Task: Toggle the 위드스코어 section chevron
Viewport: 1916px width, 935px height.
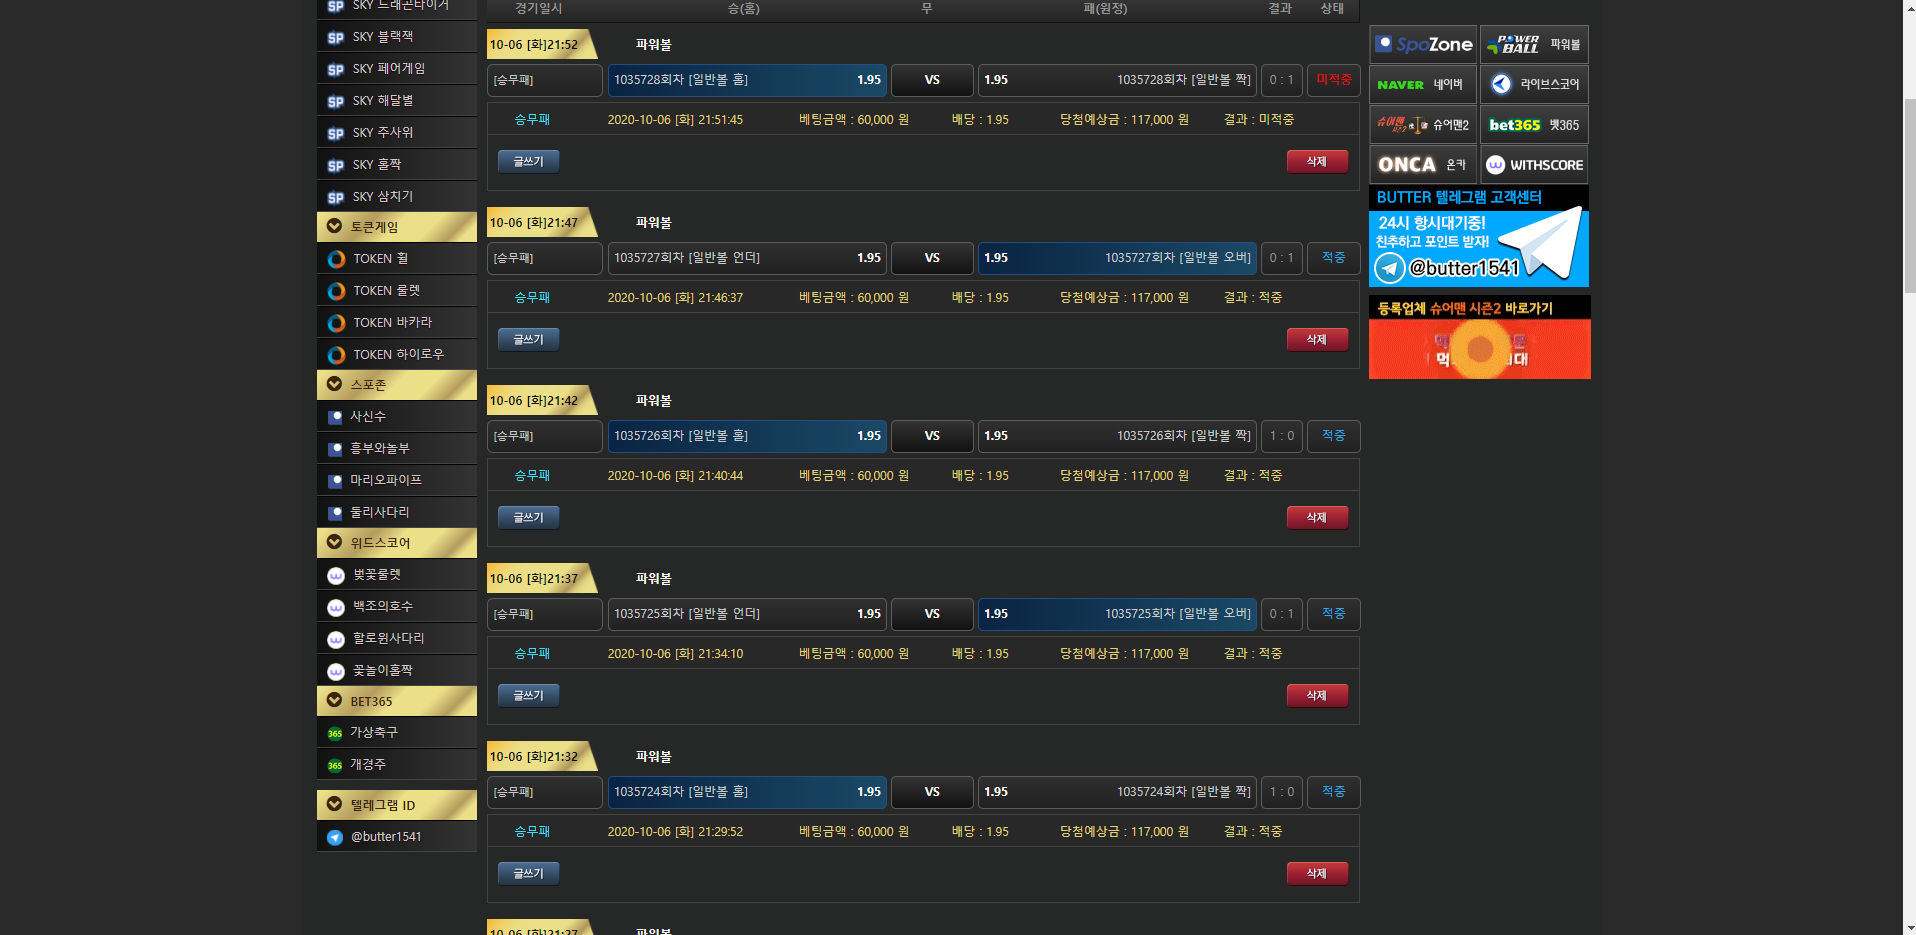Action: [335, 543]
